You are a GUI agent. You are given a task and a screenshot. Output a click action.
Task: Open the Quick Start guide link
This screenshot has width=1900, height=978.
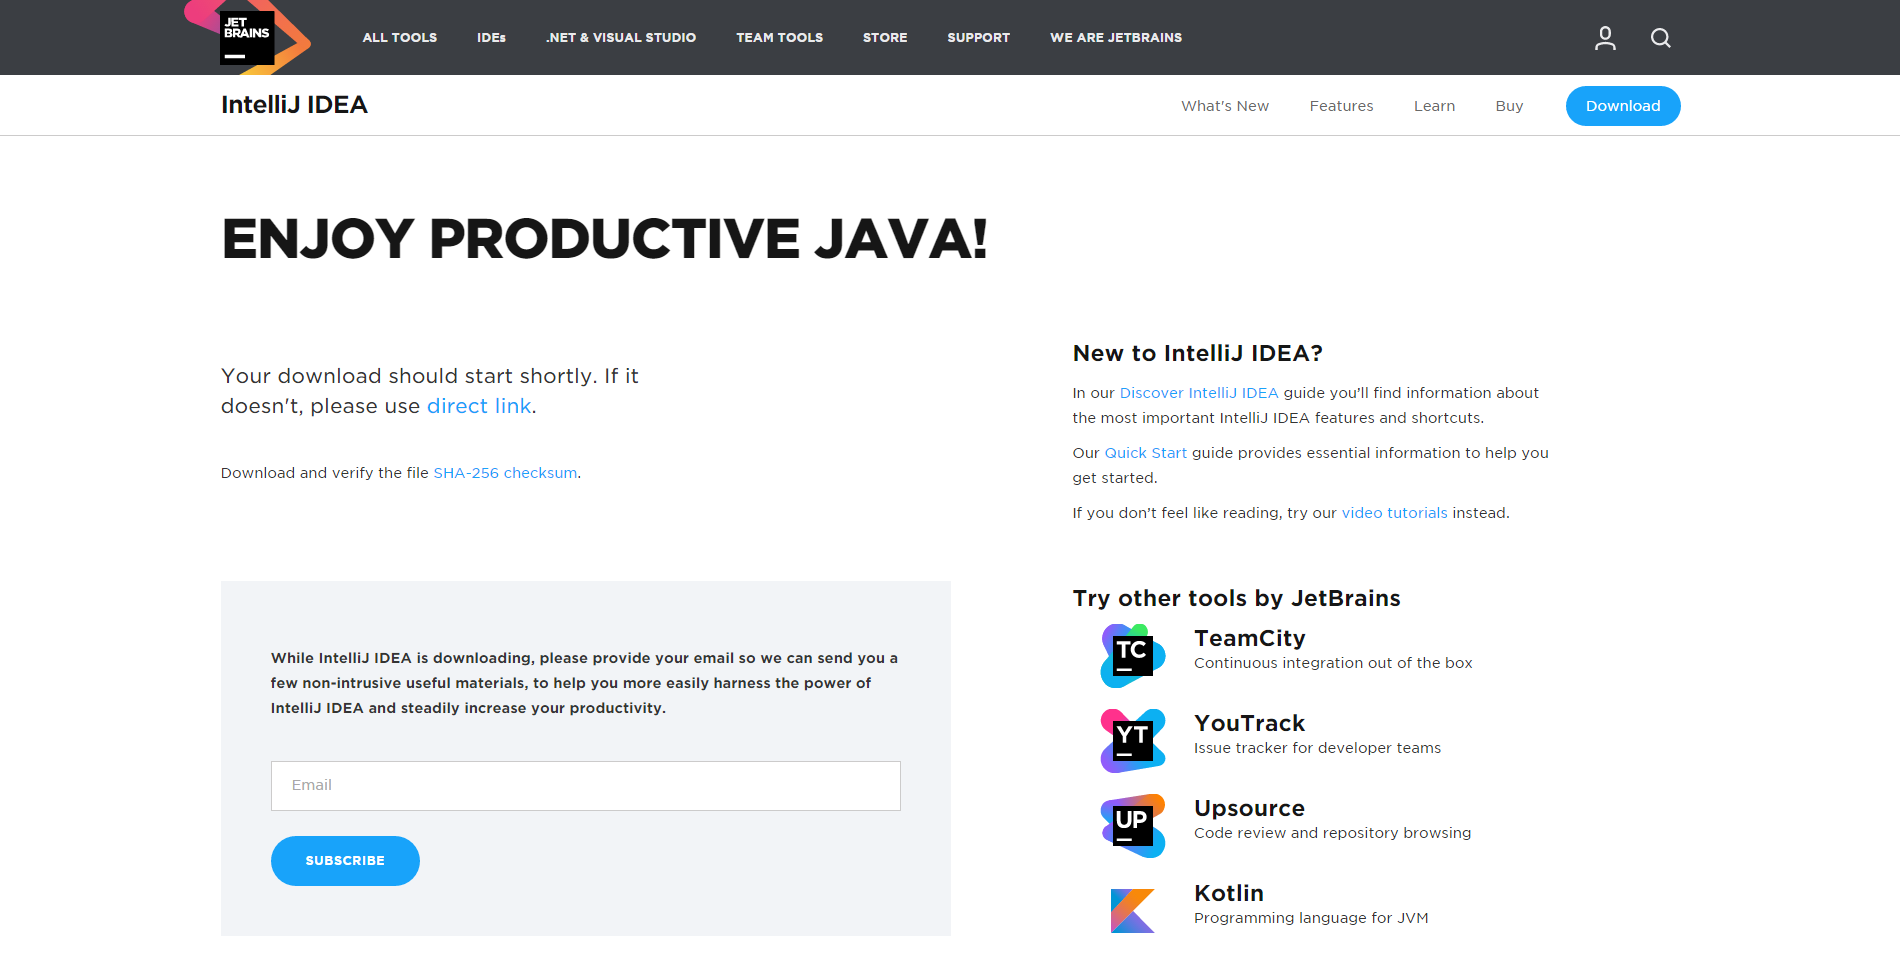point(1145,453)
